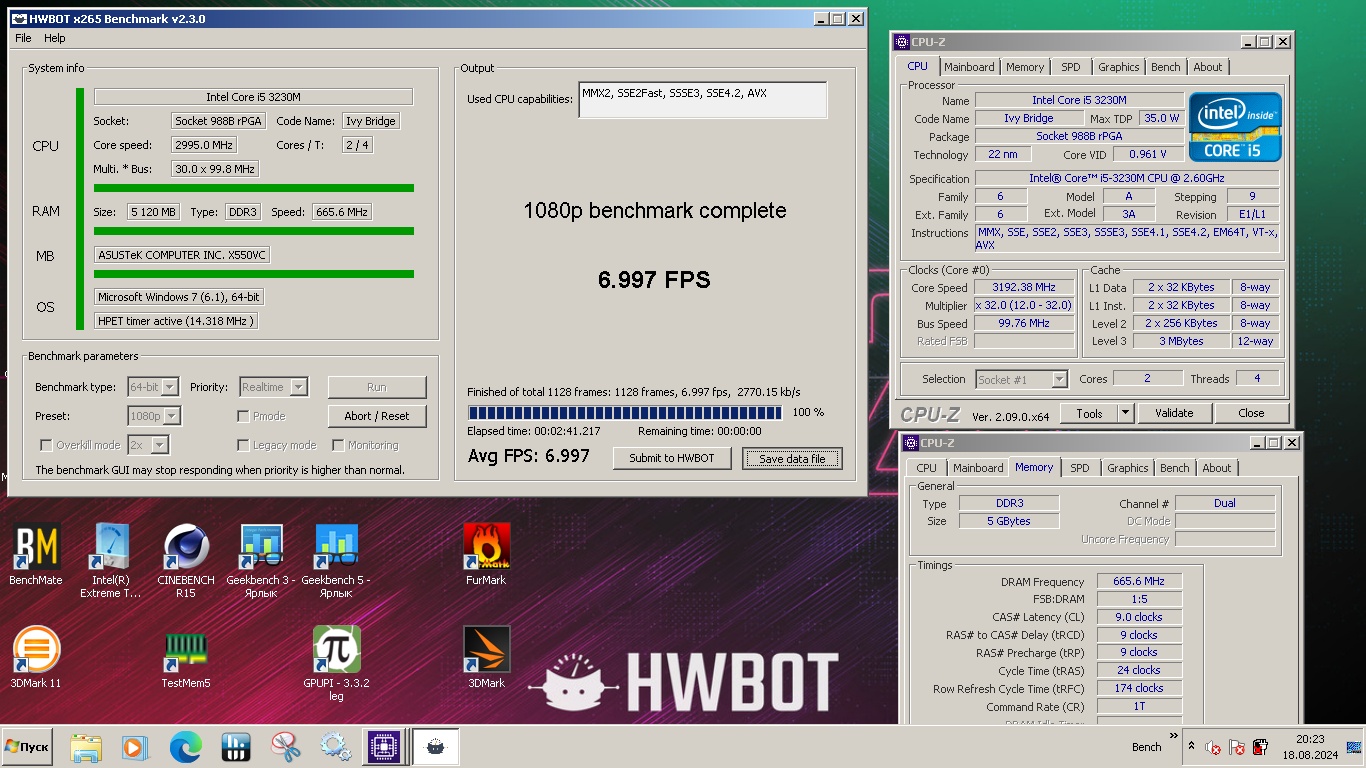The width and height of the screenshot is (1366, 768).
Task: Open Intel(R) Extreme Tuning desktop icon
Action: pyautogui.click(x=110, y=560)
